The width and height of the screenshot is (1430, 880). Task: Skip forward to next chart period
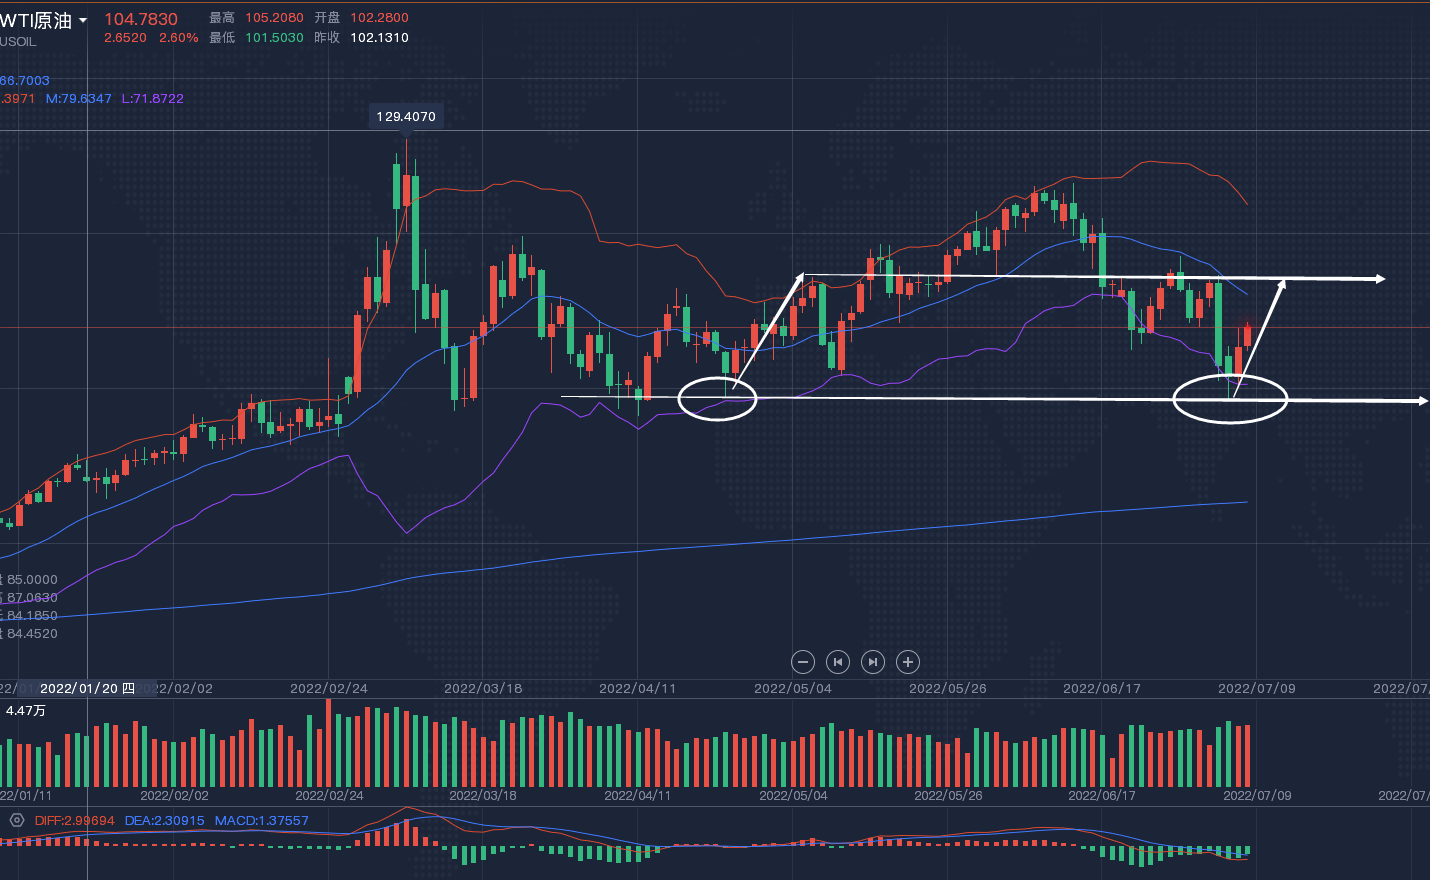pyautogui.click(x=873, y=662)
